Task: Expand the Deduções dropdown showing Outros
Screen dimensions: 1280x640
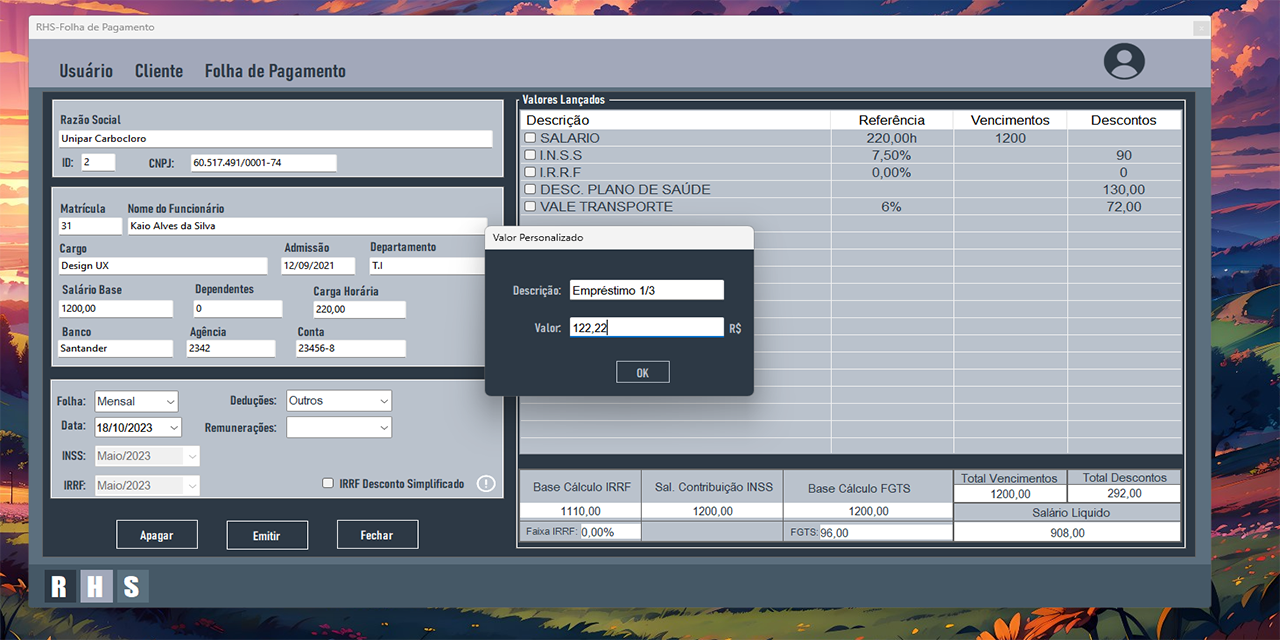Action: pos(339,401)
